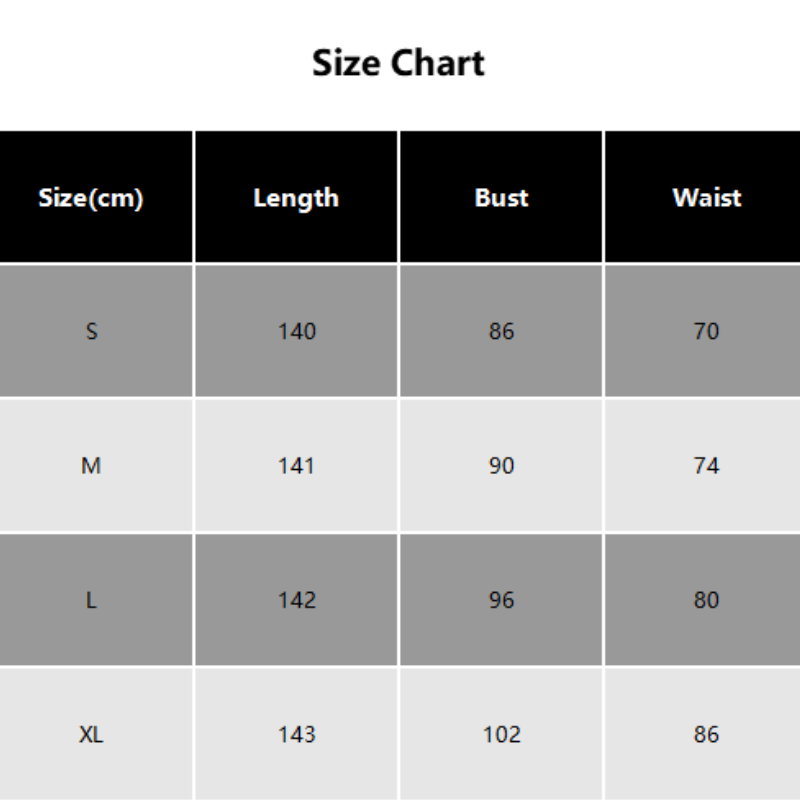
Task: Click the Size Chart title
Action: pyautogui.click(x=398, y=63)
